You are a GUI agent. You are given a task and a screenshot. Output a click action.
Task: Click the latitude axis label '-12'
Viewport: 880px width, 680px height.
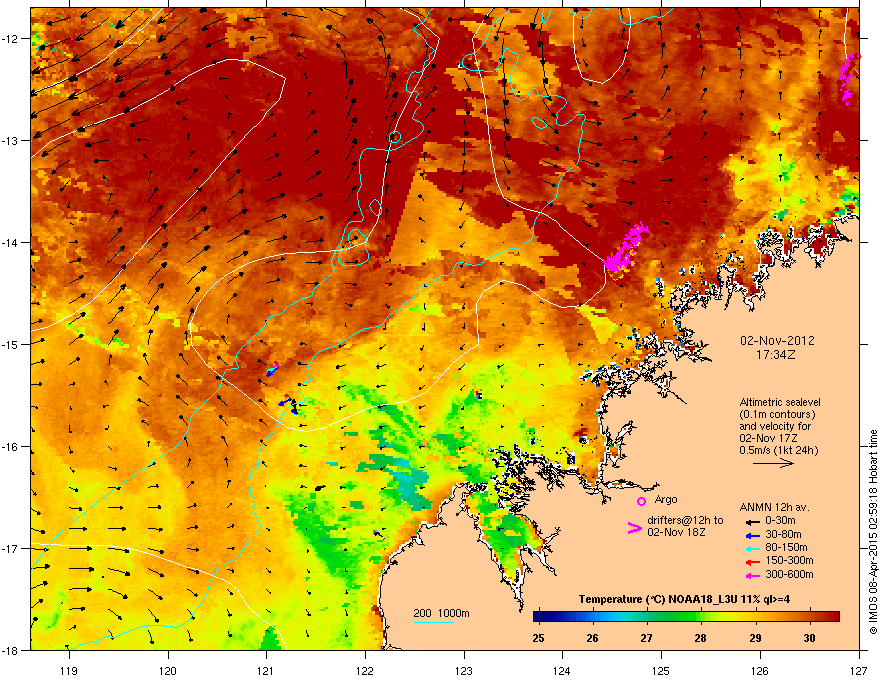click(x=10, y=39)
